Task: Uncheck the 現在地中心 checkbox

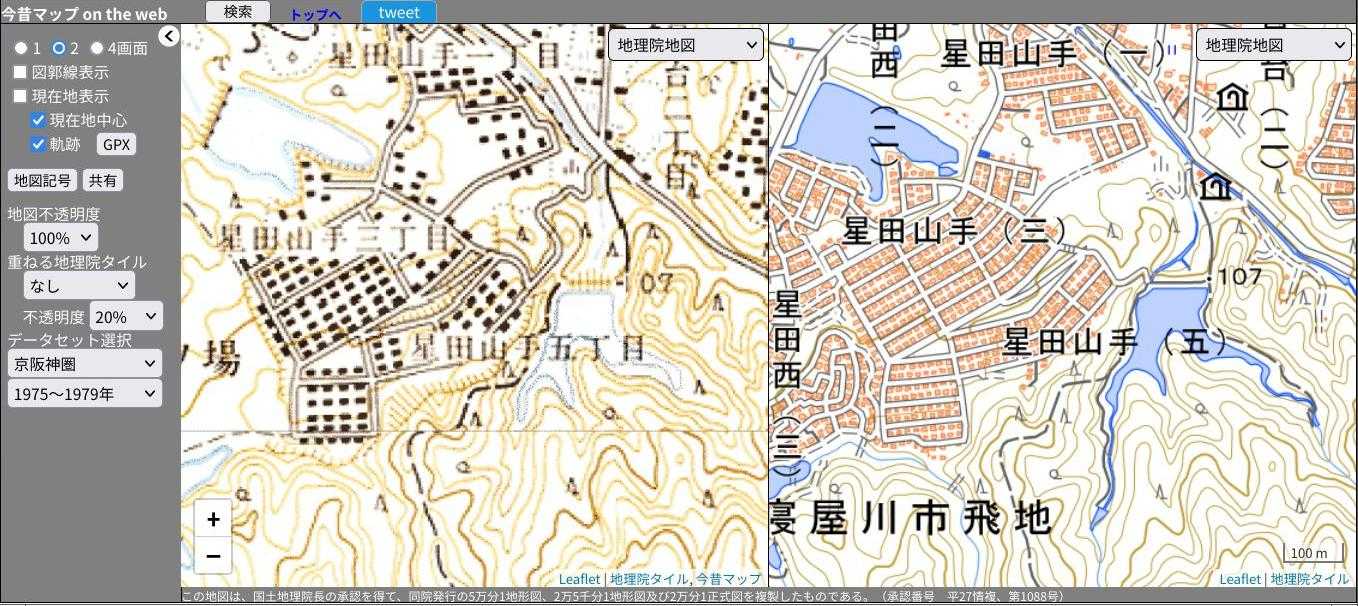Action: point(39,120)
